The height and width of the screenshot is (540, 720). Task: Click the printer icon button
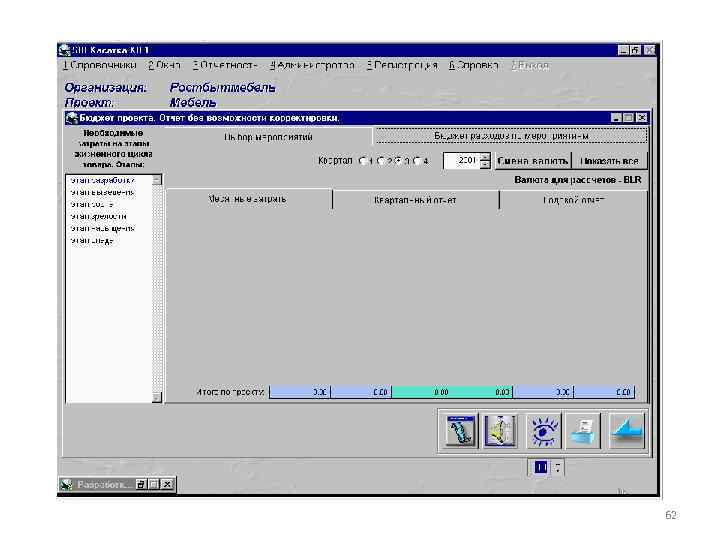(584, 431)
